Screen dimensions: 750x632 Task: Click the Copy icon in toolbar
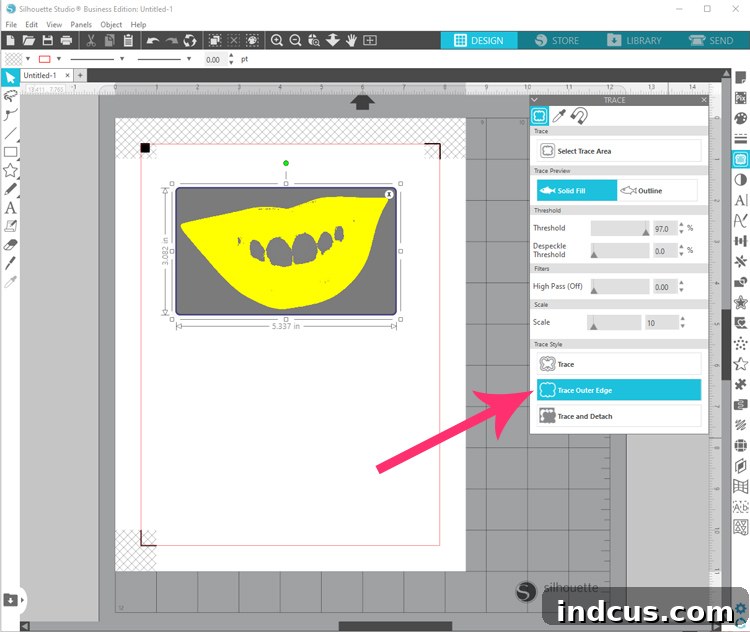[110, 40]
